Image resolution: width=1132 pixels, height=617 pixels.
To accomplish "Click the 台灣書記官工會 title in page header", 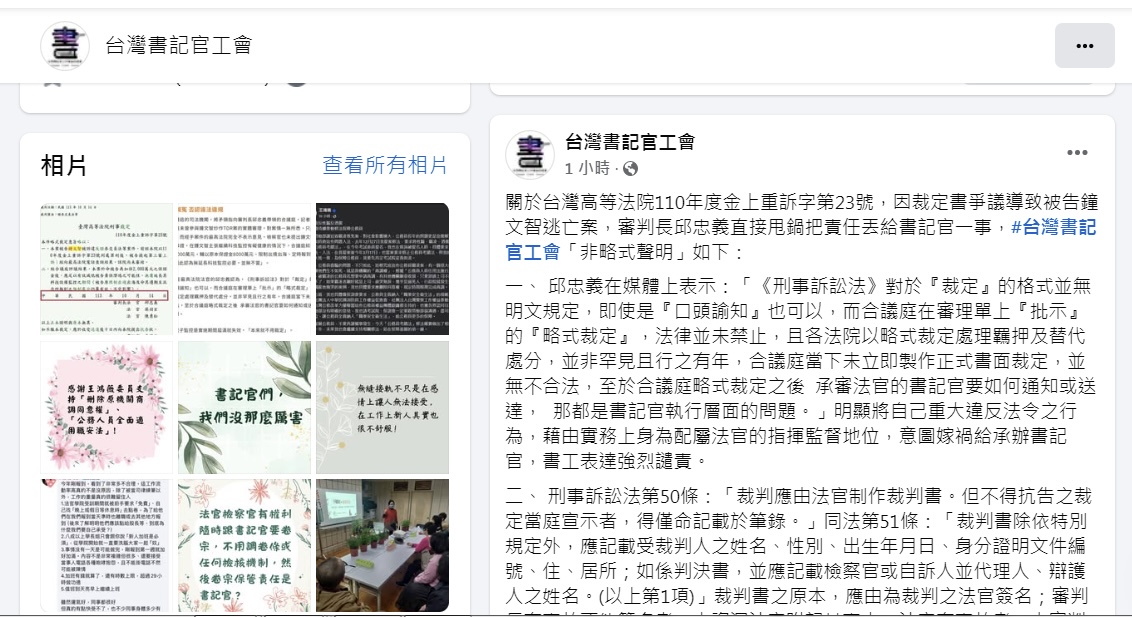I will coord(178,45).
